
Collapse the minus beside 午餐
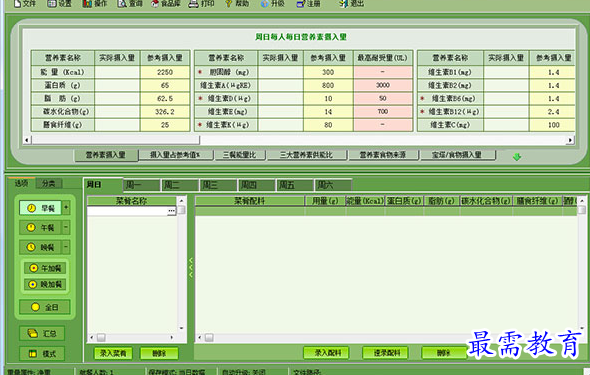pos(66,227)
